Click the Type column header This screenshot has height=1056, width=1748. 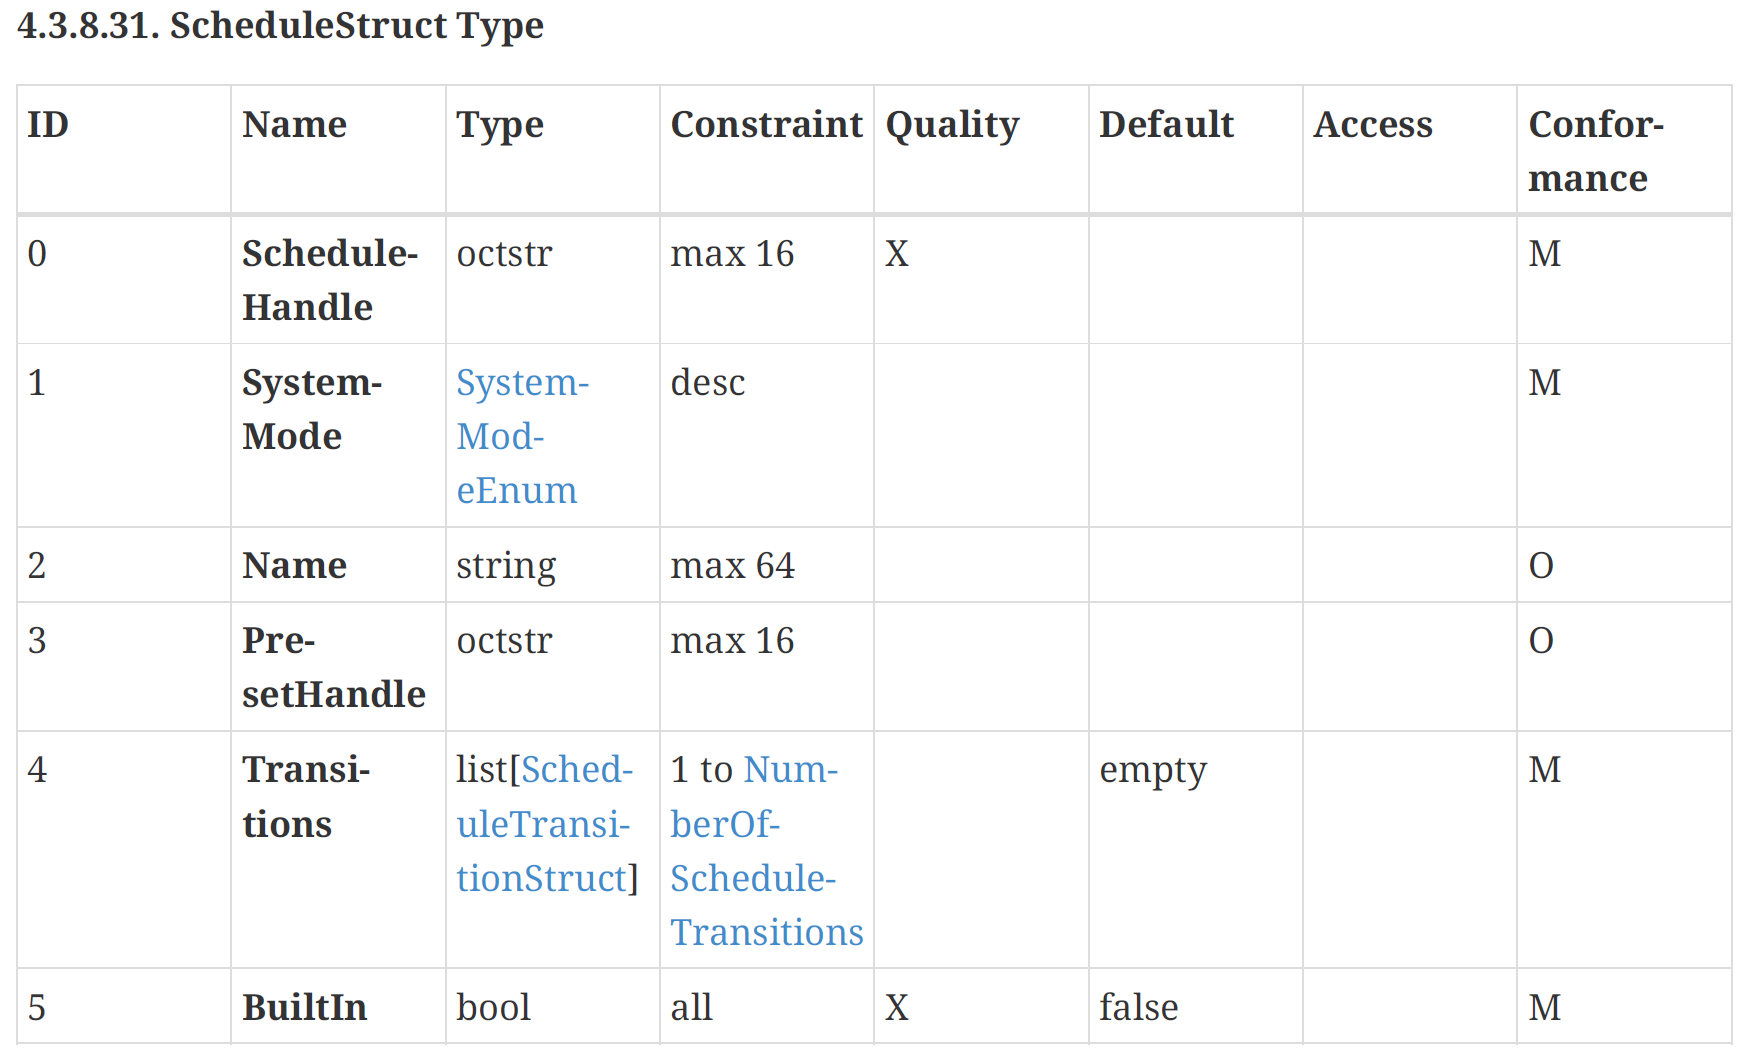point(500,125)
